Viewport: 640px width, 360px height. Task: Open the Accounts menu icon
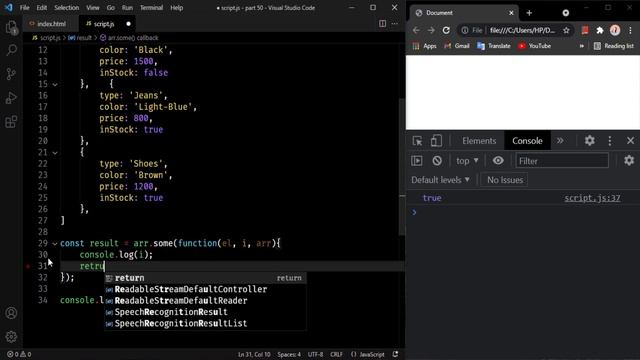pyautogui.click(x=11, y=313)
